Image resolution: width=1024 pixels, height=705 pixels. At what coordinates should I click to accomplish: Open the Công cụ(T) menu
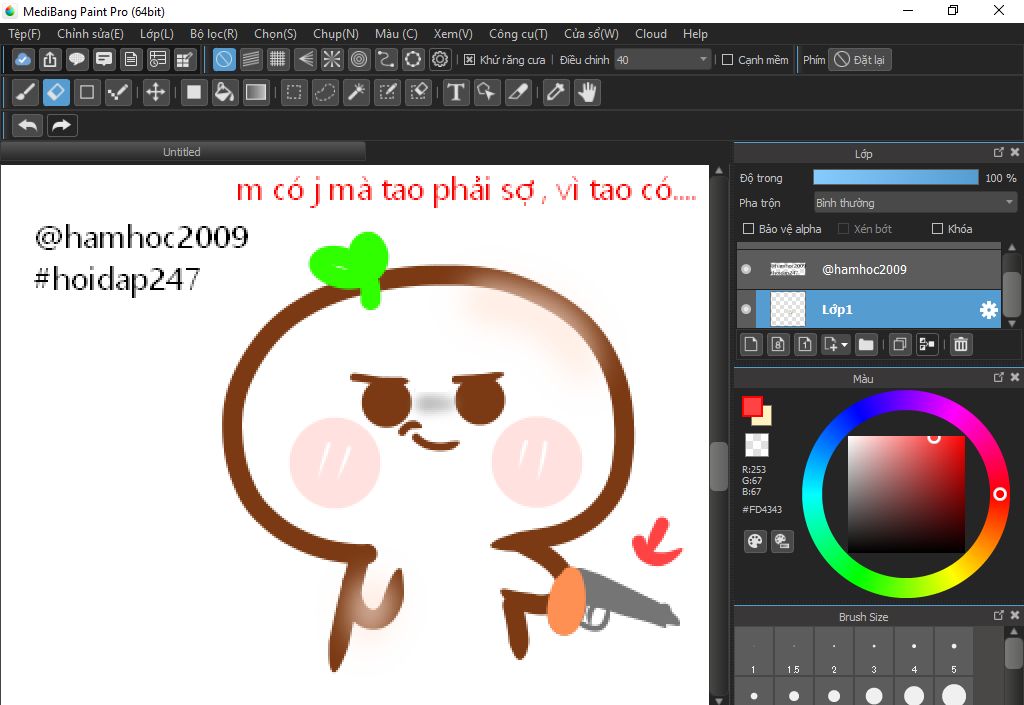518,34
